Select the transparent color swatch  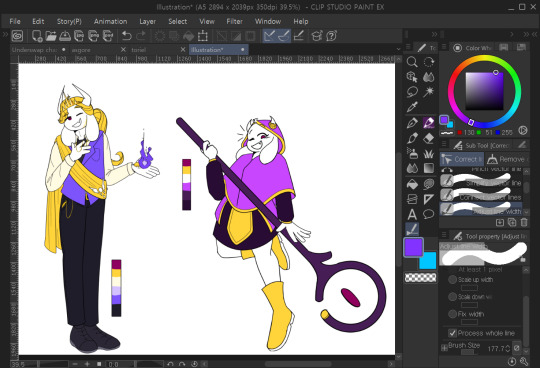(420, 277)
